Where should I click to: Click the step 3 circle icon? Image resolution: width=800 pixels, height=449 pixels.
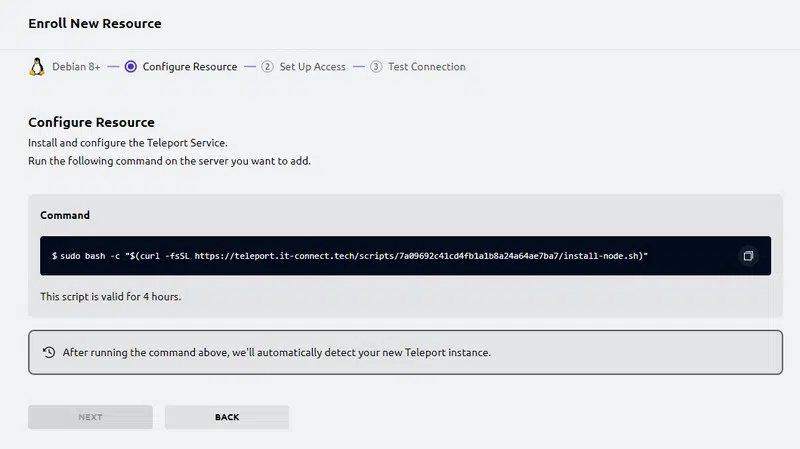coord(376,67)
